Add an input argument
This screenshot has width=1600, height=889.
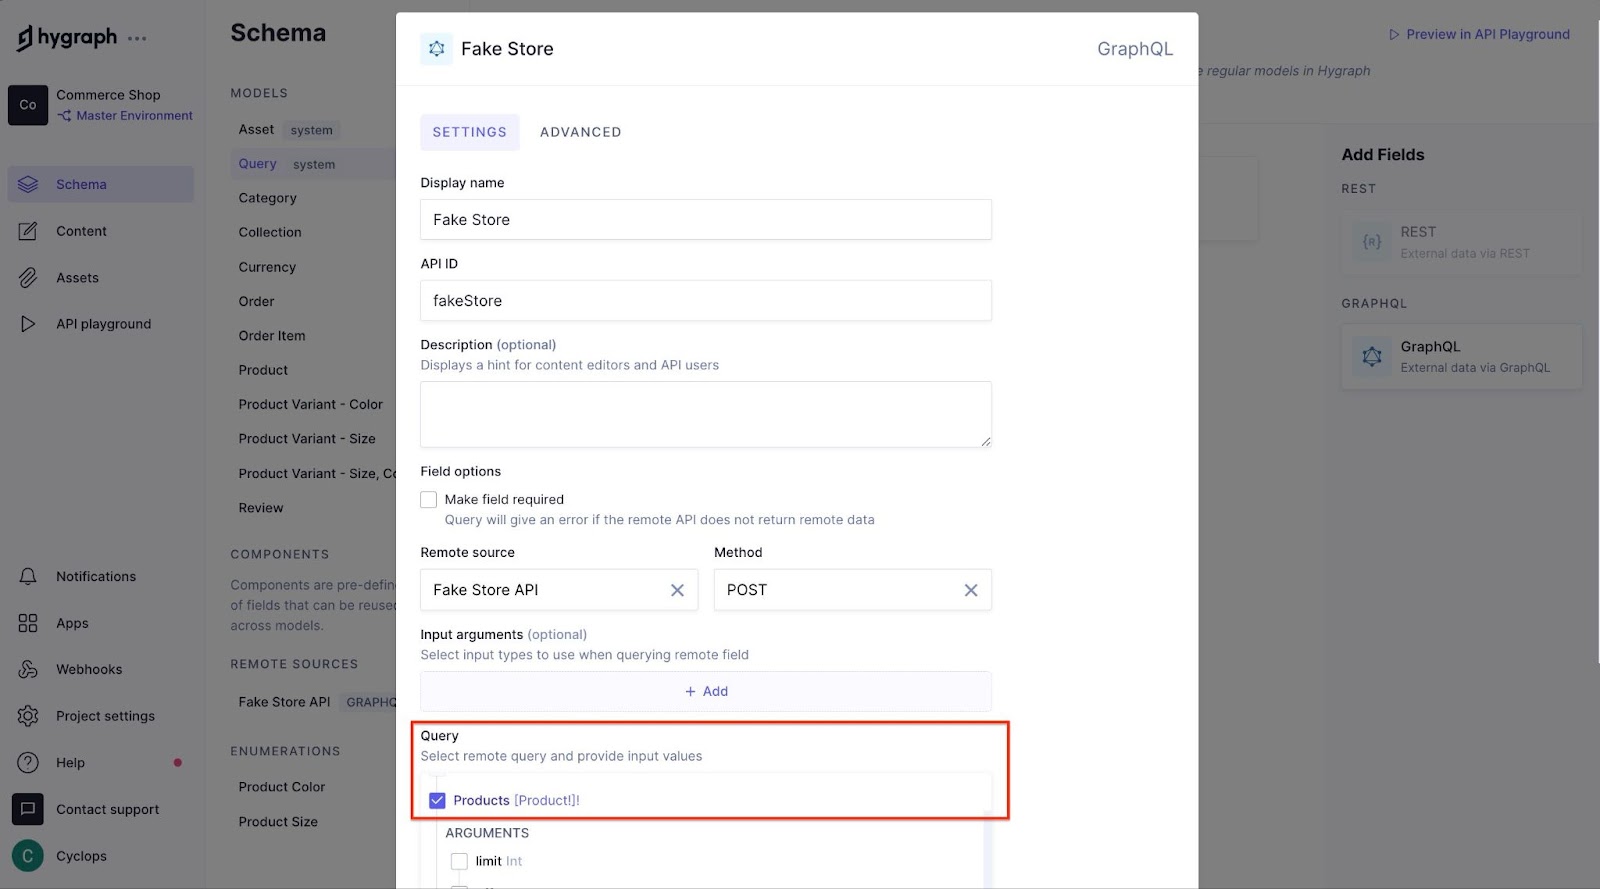pos(706,691)
